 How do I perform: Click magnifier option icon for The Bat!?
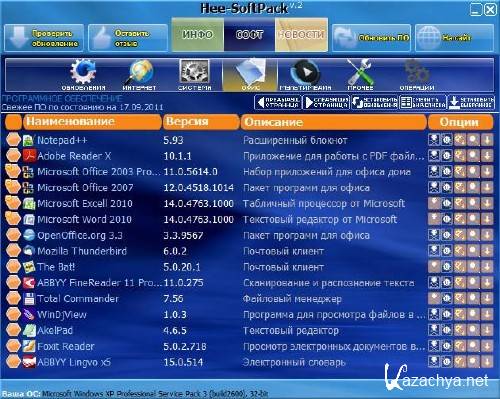[x=473, y=267]
